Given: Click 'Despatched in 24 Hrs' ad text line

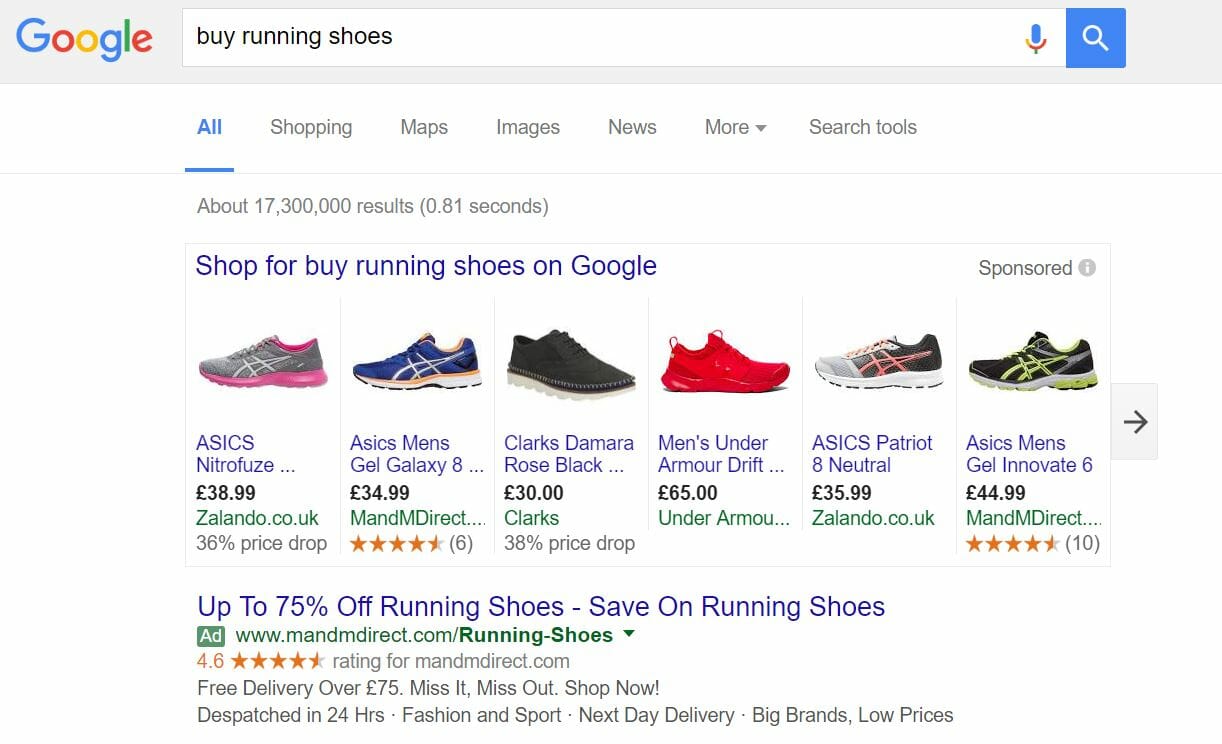Looking at the screenshot, I should (x=575, y=715).
